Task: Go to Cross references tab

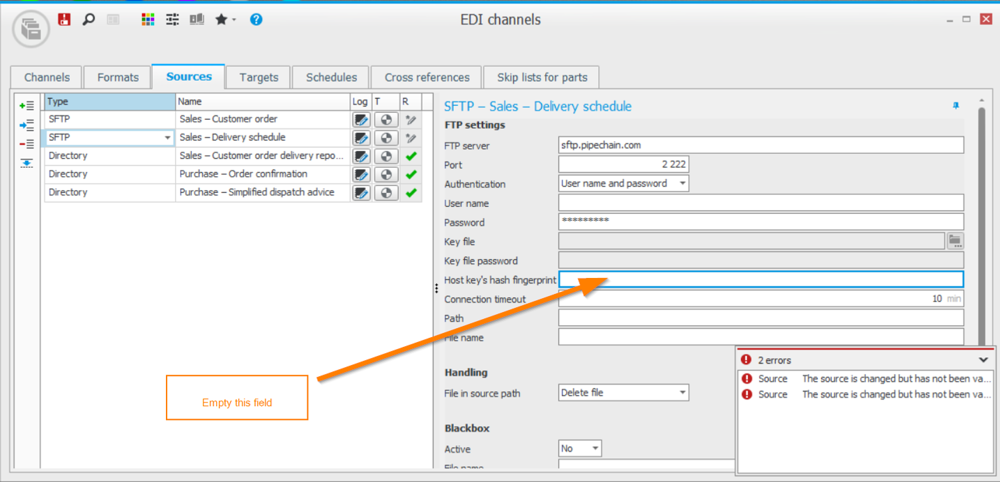Action: (427, 78)
